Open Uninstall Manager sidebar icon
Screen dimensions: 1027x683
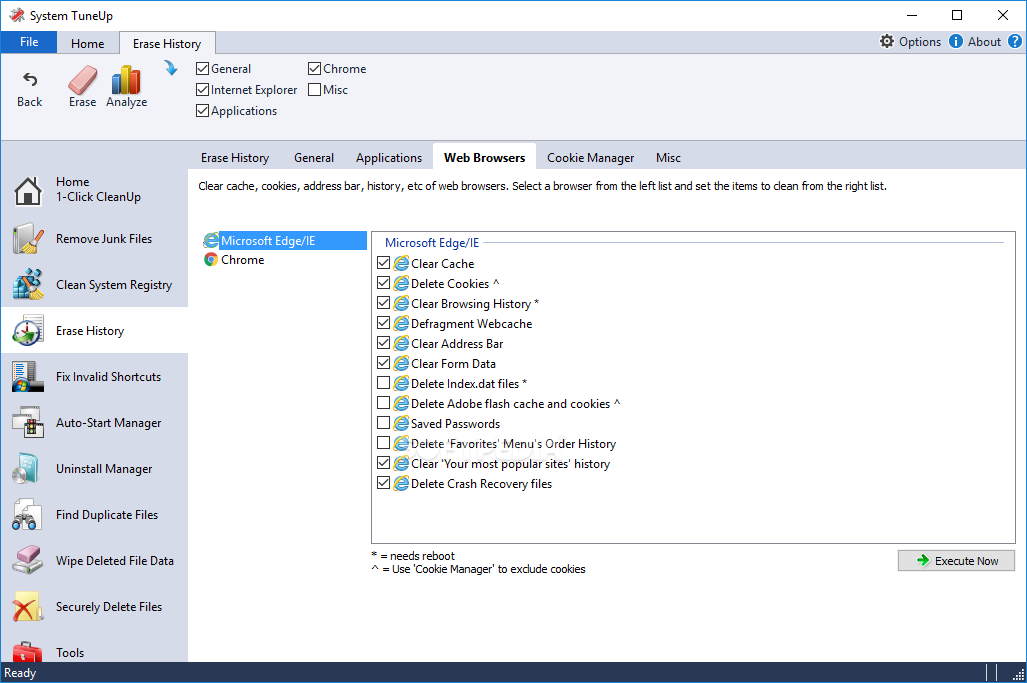pos(28,468)
